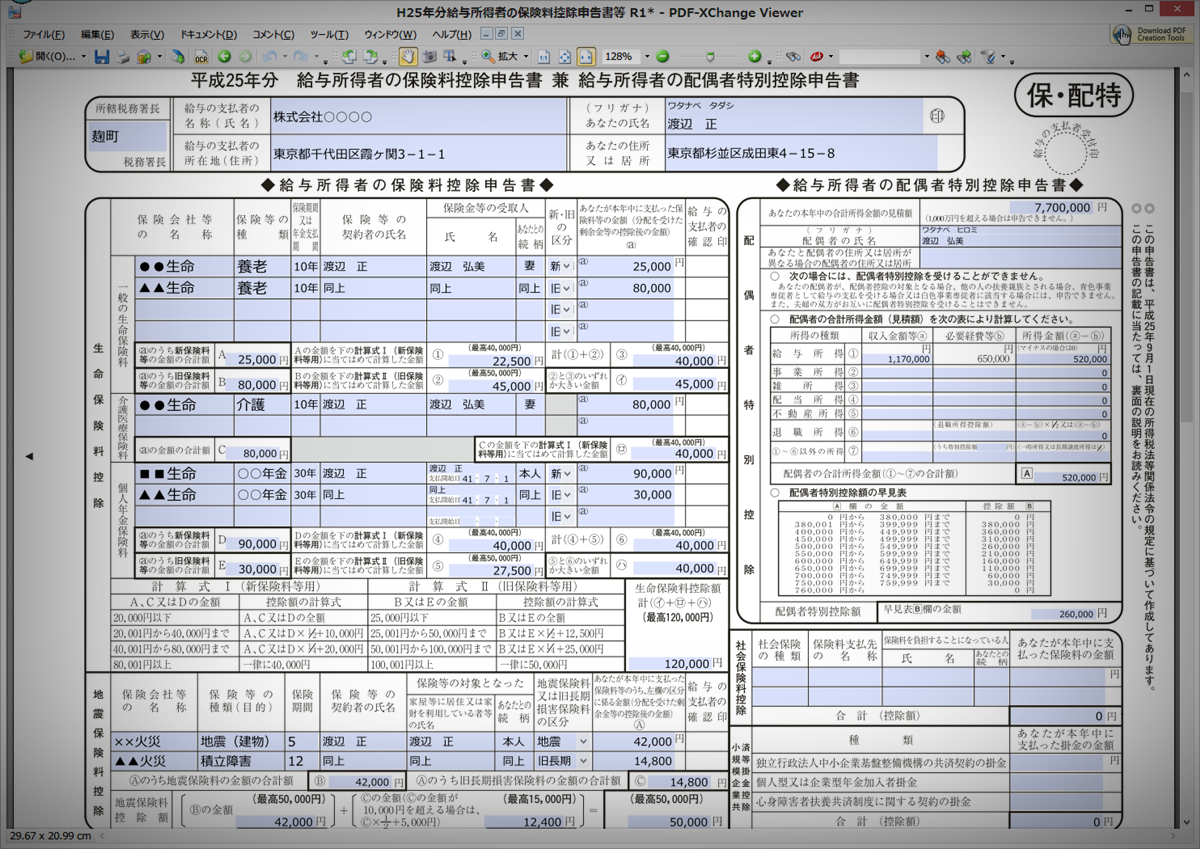Viewport: 1200px width, 849px height.
Task: Open the コメント(C) menu
Action: click(274, 34)
